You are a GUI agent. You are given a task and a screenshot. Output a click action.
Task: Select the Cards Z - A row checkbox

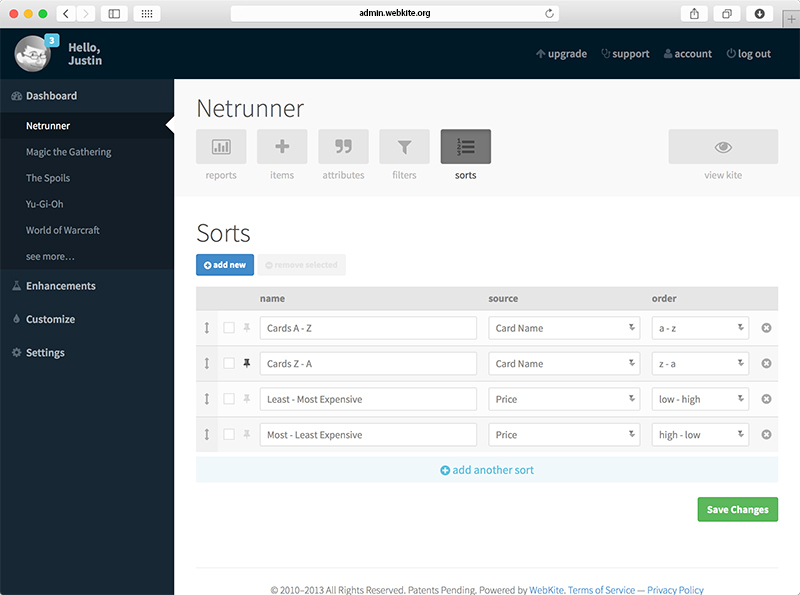click(229, 363)
